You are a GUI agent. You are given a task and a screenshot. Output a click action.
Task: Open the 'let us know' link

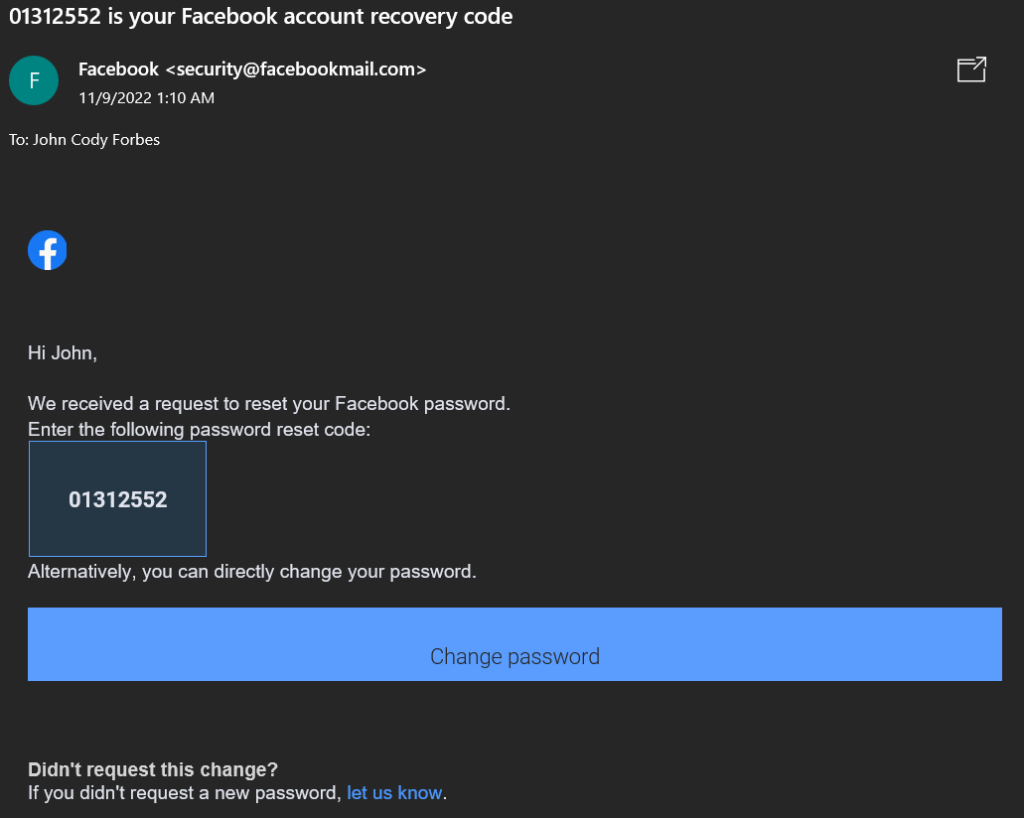[394, 793]
